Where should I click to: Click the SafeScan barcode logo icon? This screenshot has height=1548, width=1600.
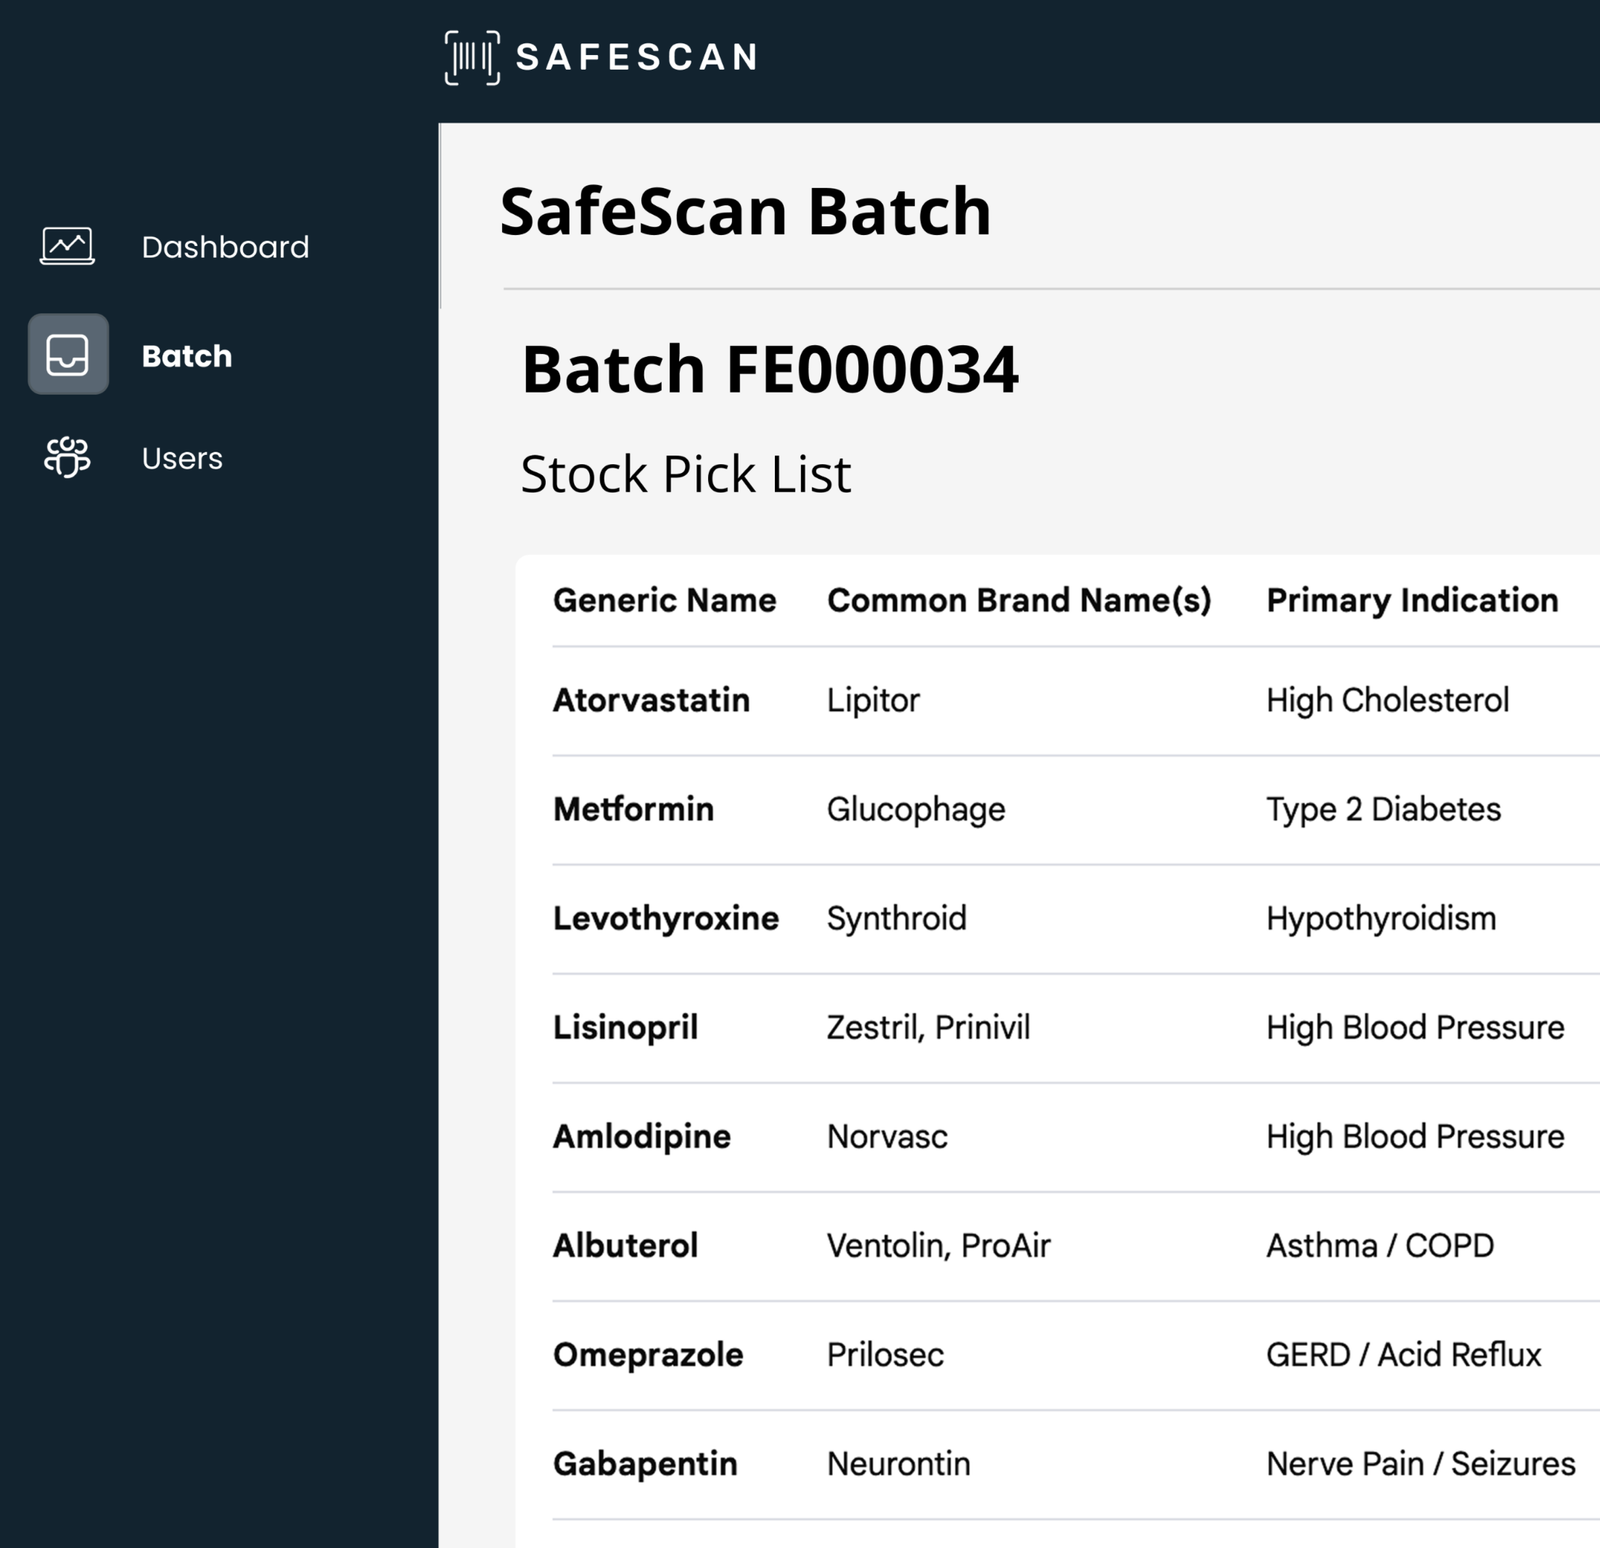pyautogui.click(x=470, y=58)
